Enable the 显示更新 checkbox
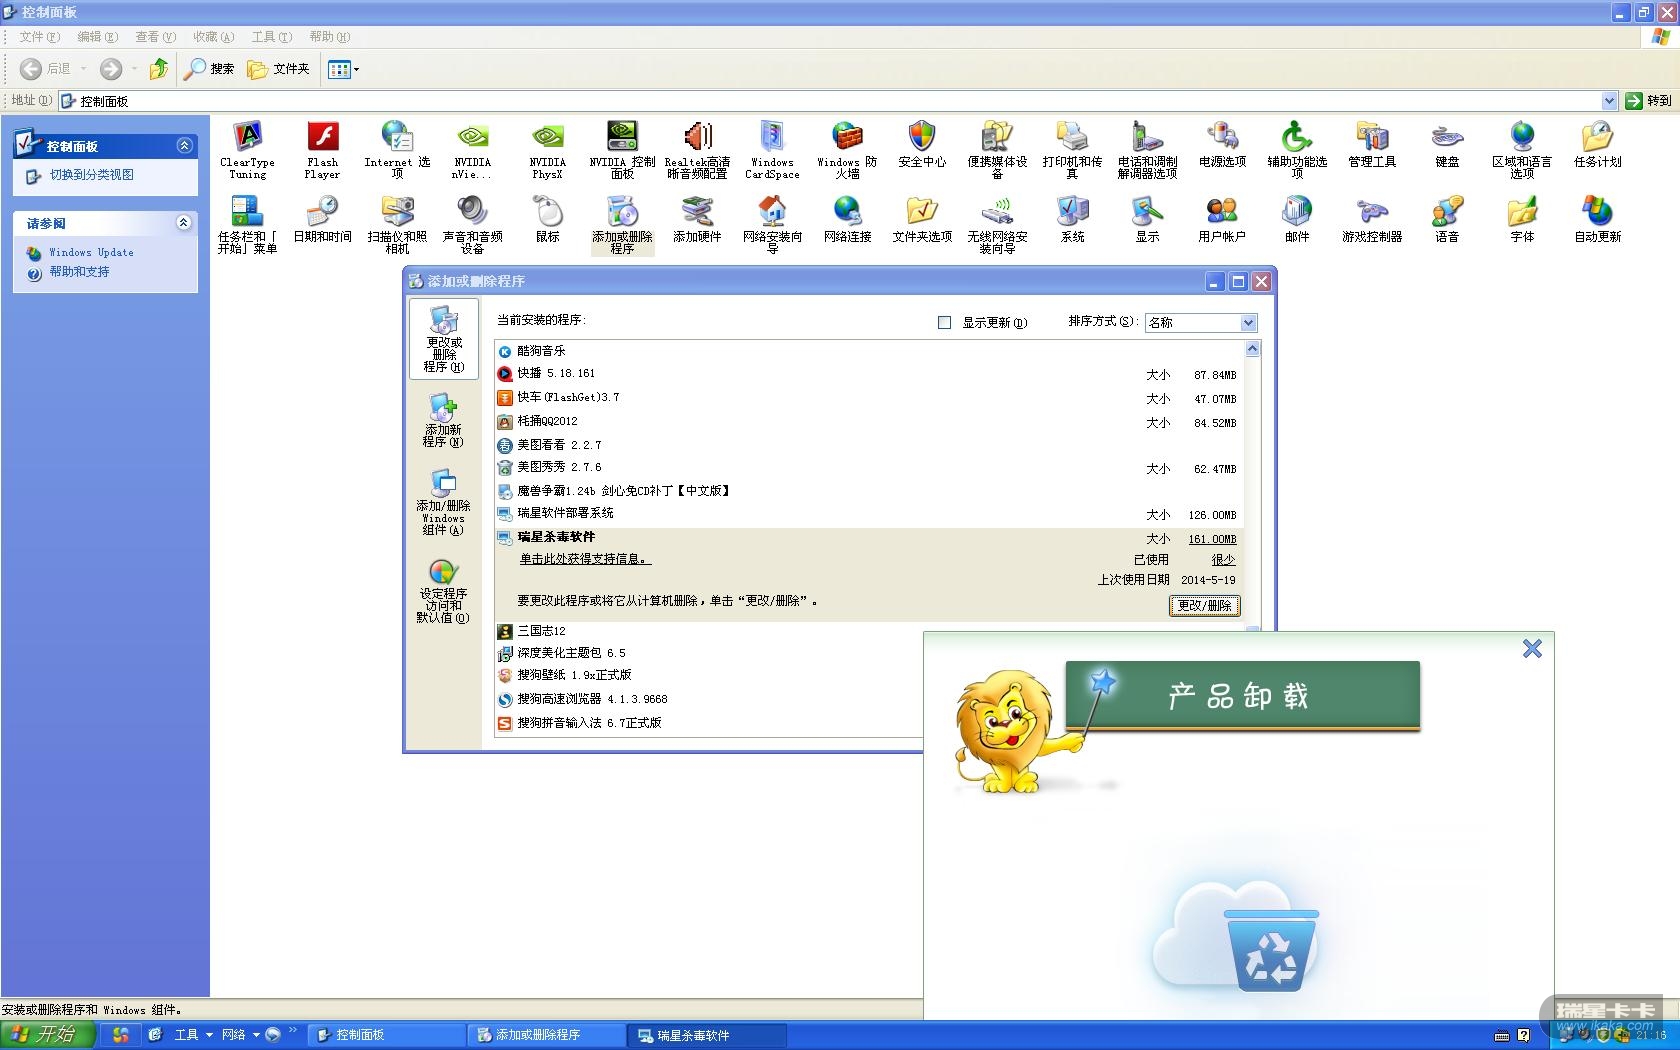1680x1050 pixels. tap(944, 322)
